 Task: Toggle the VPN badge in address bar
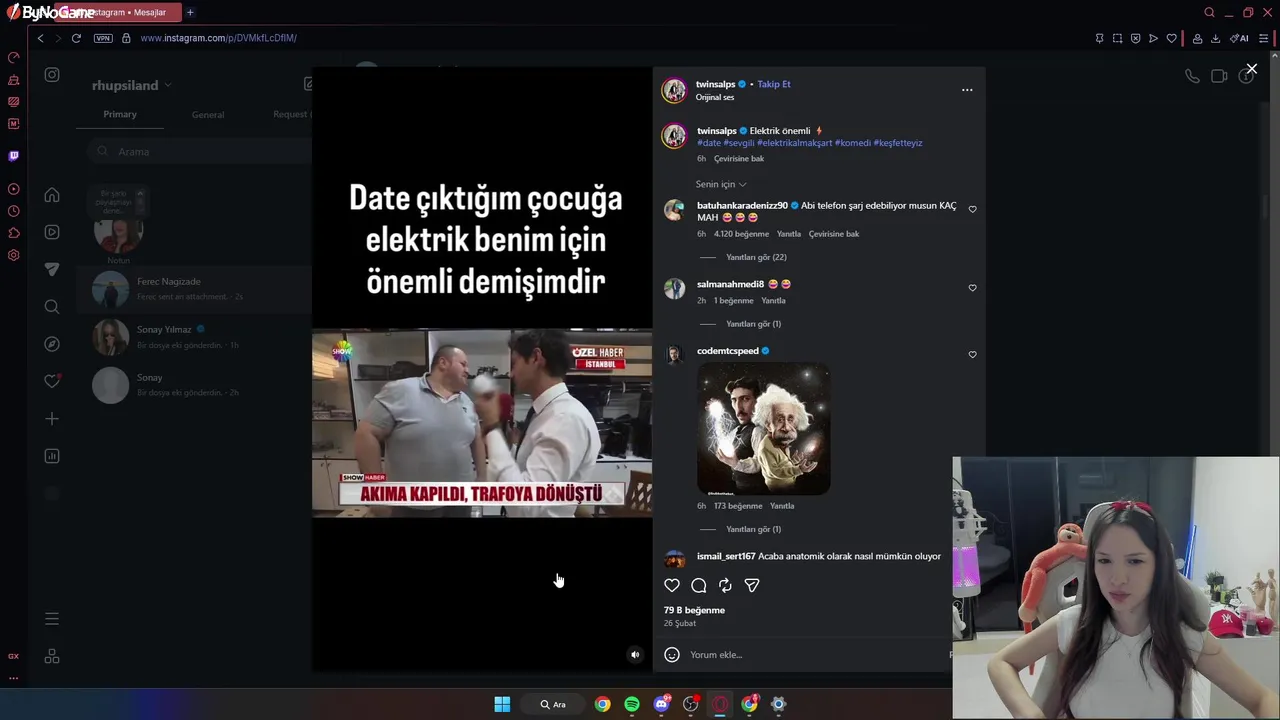click(103, 38)
